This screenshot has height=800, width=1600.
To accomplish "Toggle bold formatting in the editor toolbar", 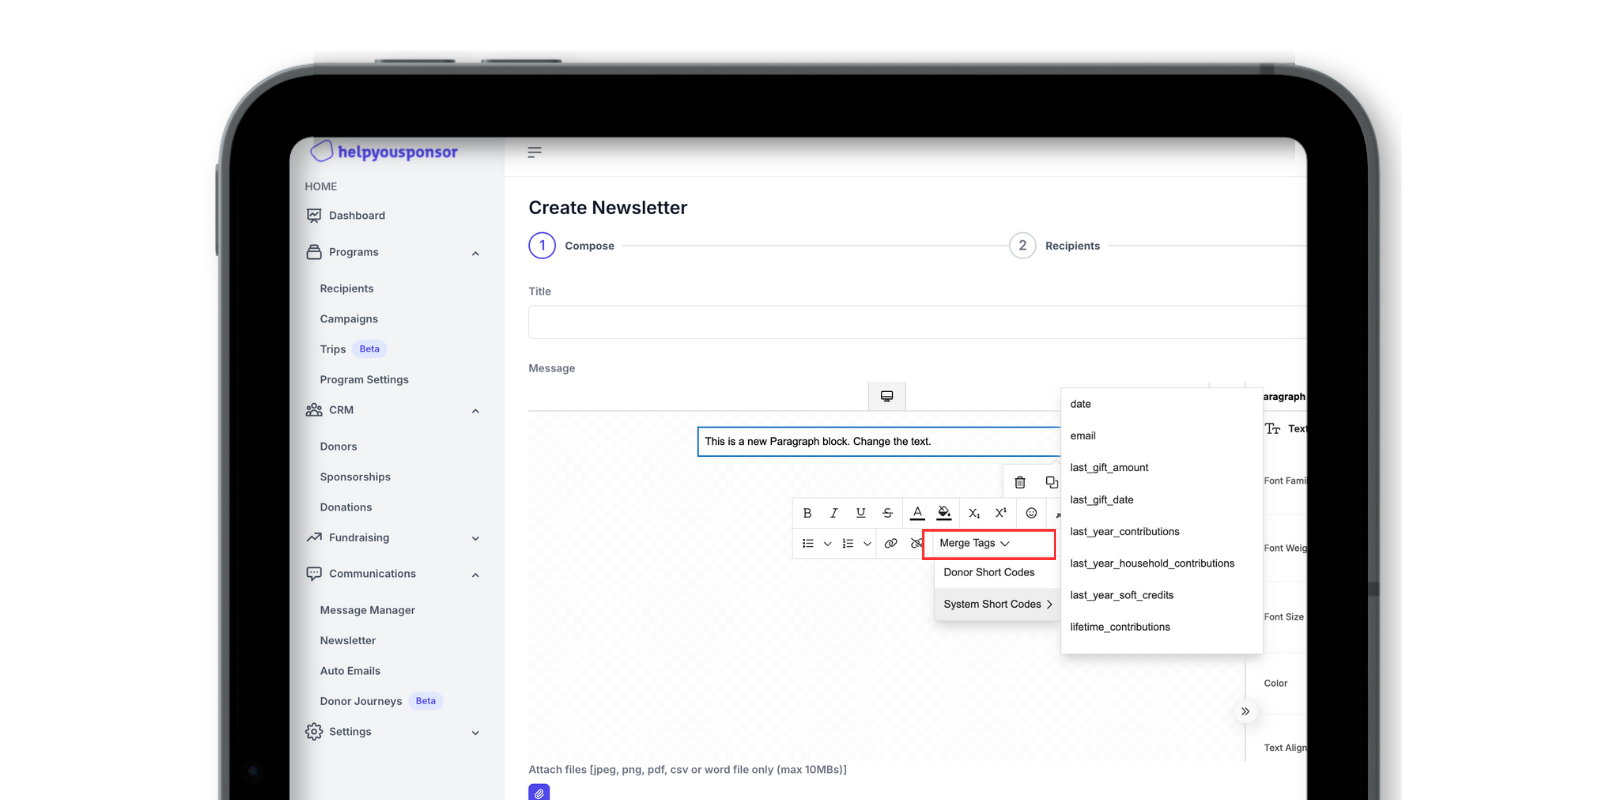I will click(x=807, y=513).
